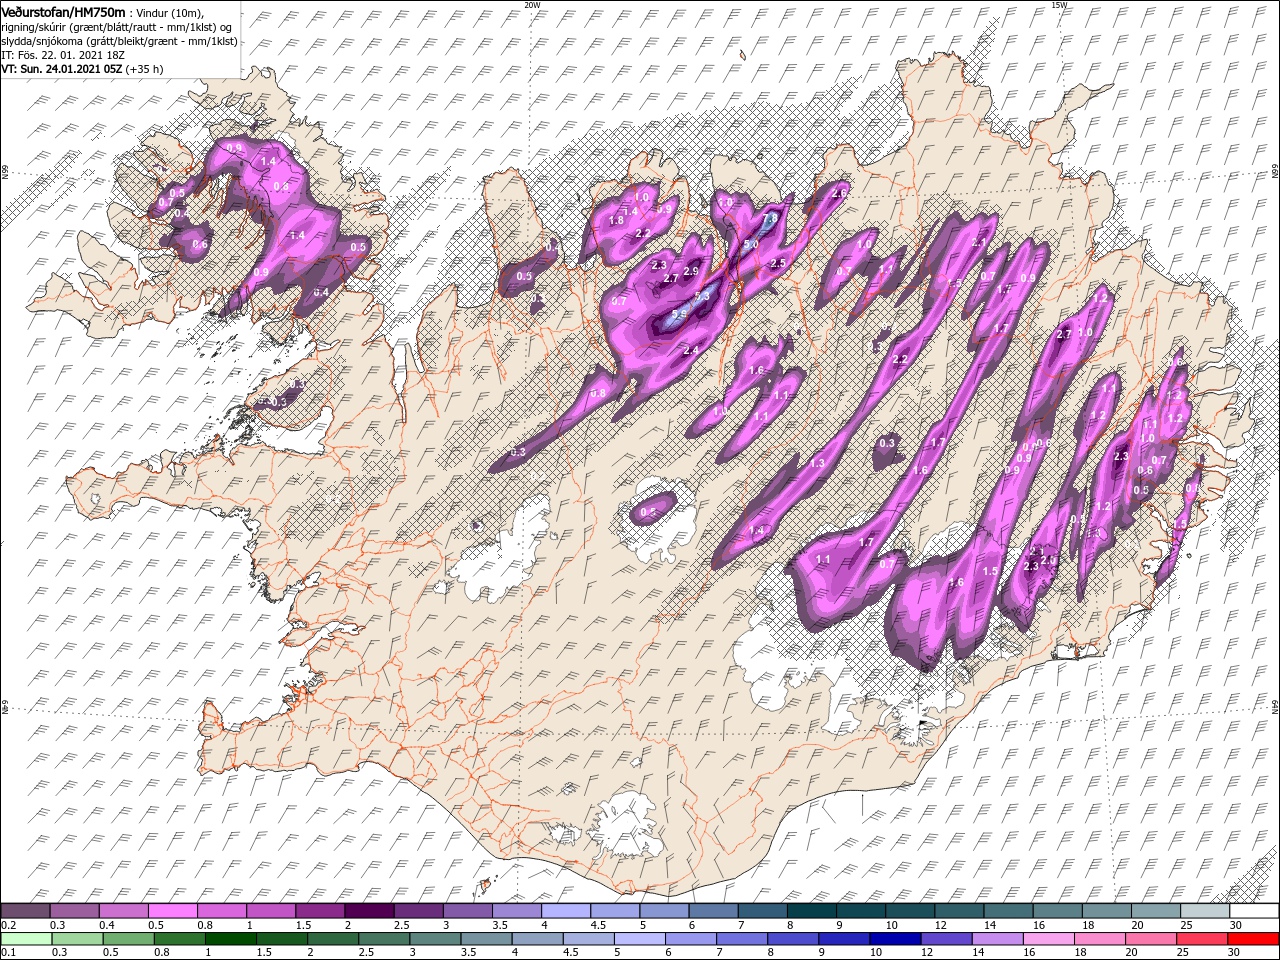Click the 0.2 label in snow legend

8,926
